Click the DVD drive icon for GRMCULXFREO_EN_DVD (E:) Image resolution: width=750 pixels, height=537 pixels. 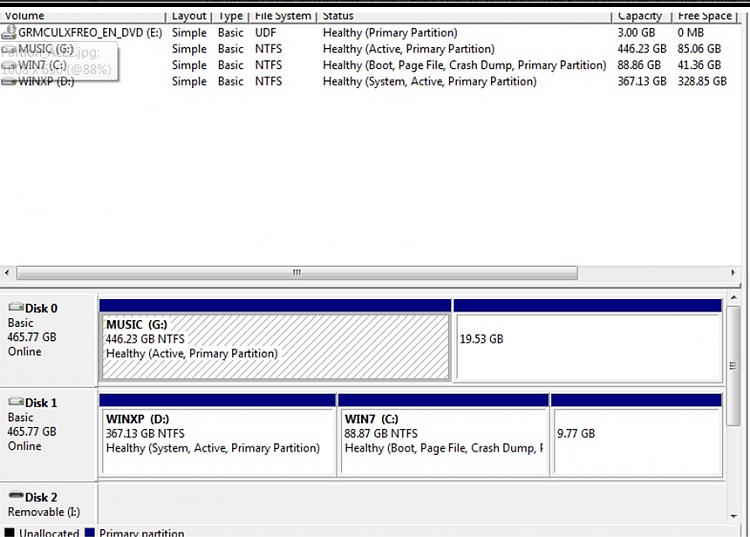[x=9, y=32]
